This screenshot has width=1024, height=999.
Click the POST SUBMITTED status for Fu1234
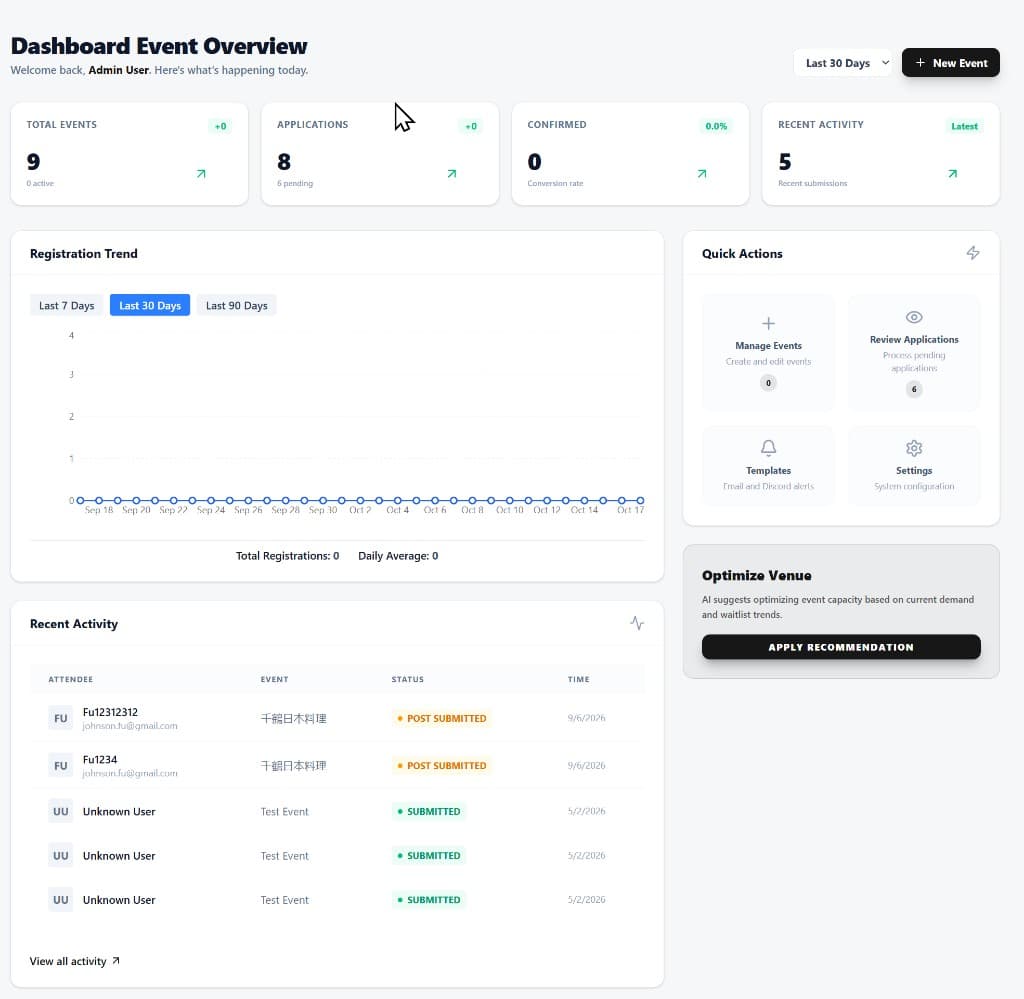click(441, 765)
